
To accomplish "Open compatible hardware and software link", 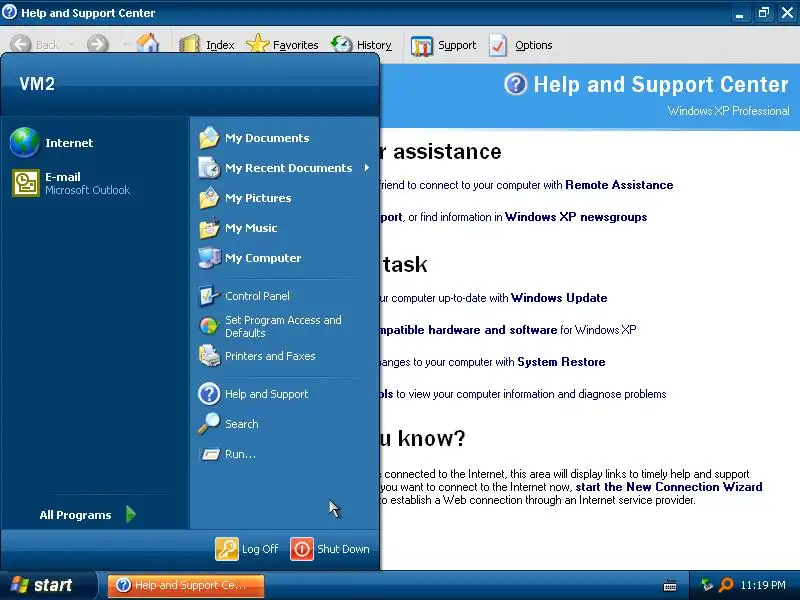I will (x=467, y=330).
